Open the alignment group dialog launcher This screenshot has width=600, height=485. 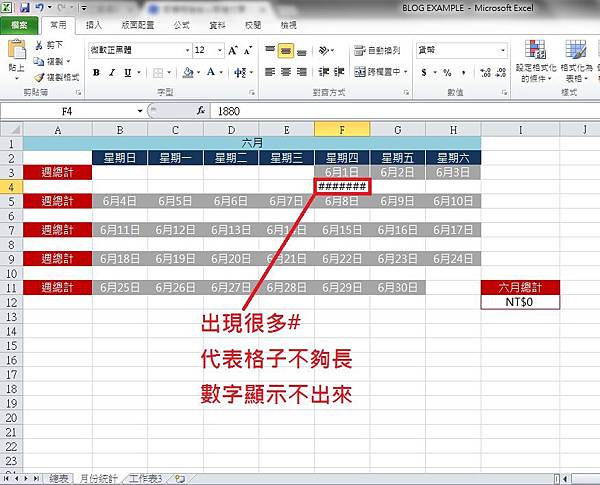[406, 92]
